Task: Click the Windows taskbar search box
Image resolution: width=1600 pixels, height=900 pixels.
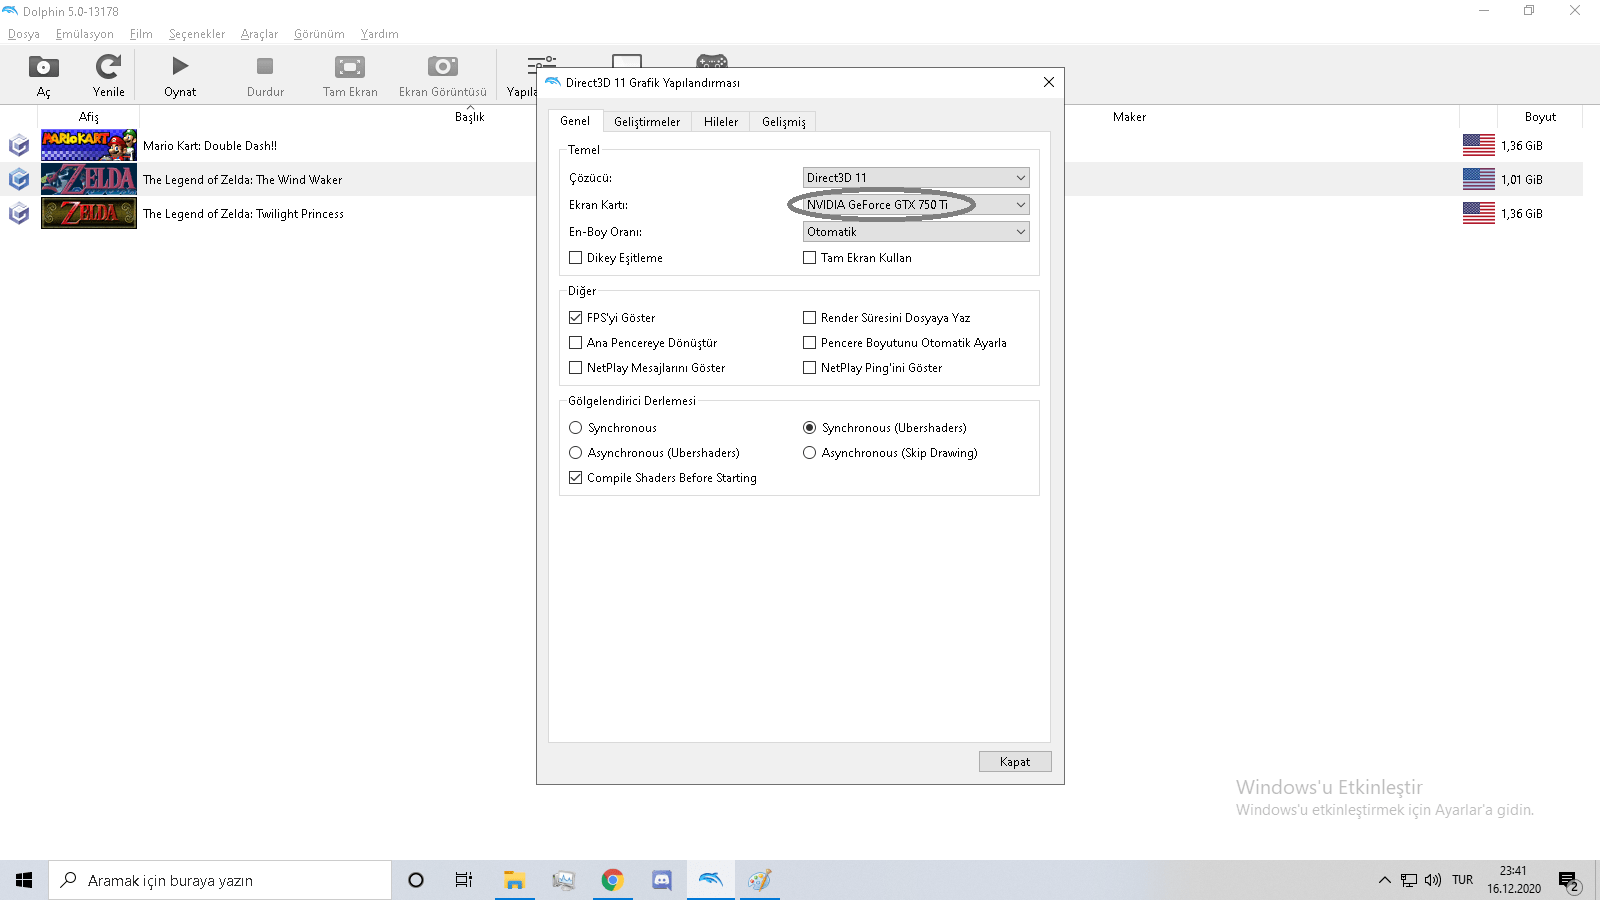Action: point(220,880)
